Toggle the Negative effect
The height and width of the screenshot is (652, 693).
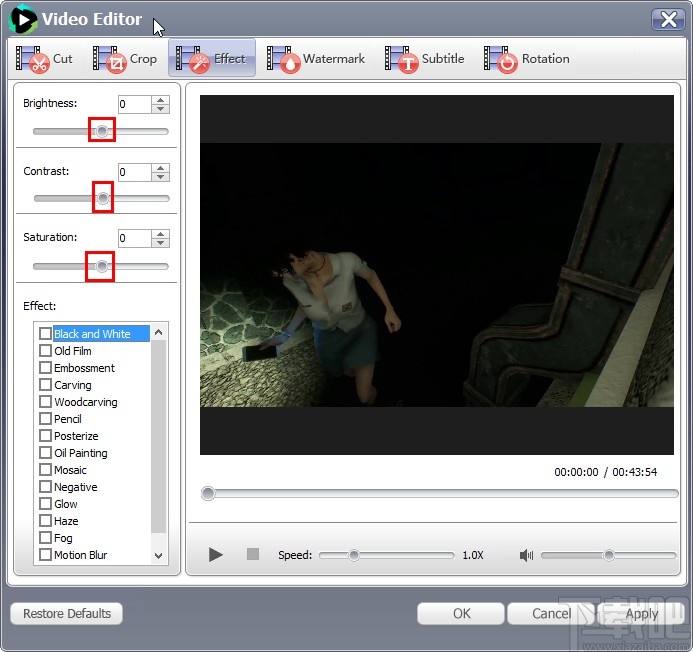[x=45, y=487]
